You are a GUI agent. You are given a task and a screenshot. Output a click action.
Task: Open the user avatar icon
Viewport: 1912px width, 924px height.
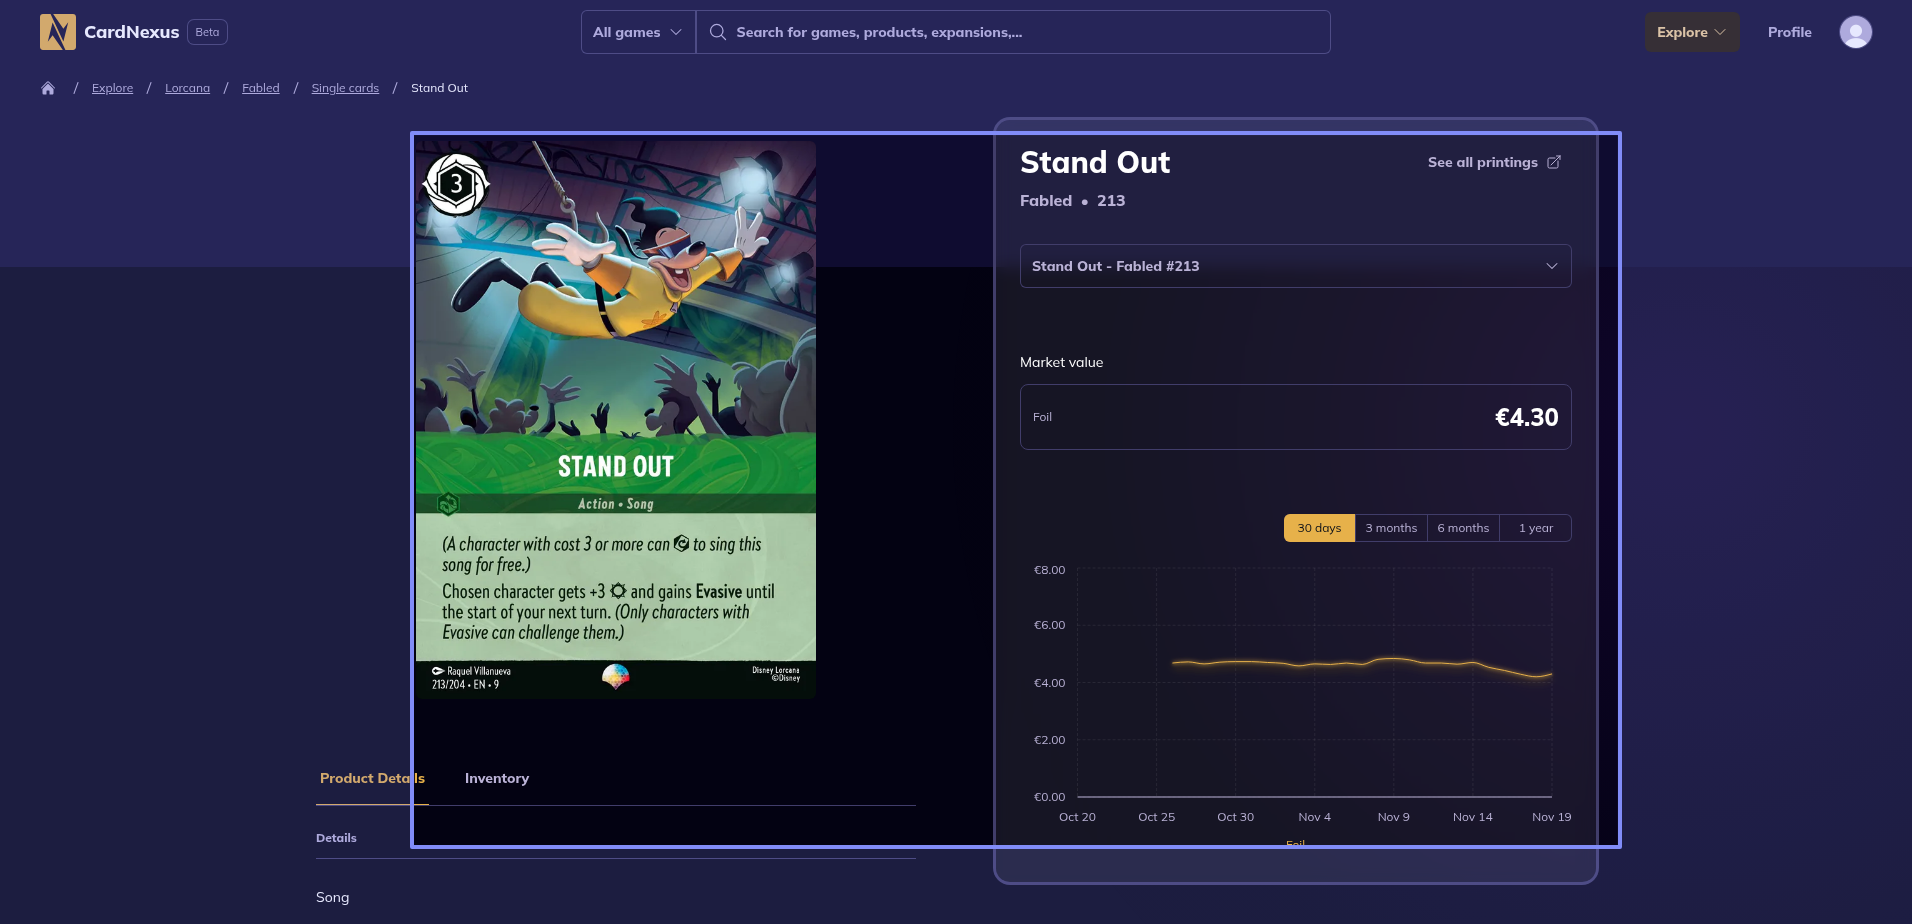[1855, 32]
